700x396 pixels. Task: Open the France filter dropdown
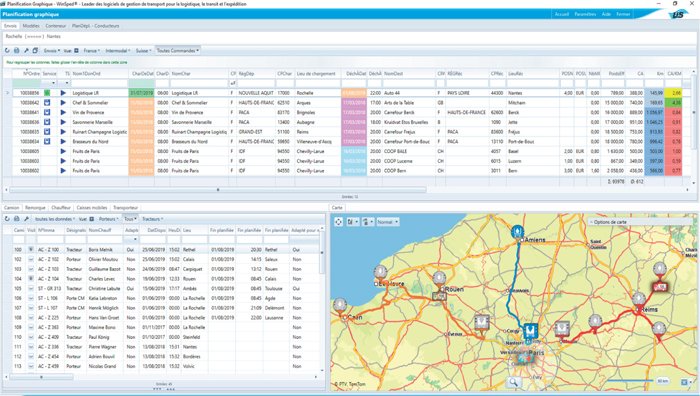click(92, 51)
